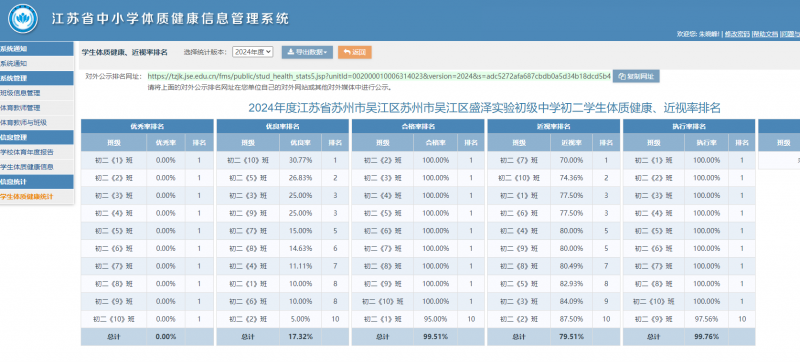The width and height of the screenshot is (800, 362).
Task: Click the 99.76% 执行率 total cell
Action: [707, 337]
